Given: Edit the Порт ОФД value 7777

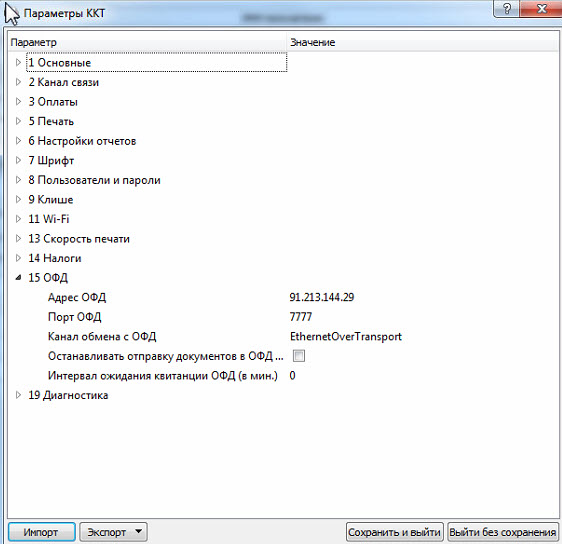Looking at the screenshot, I should [301, 317].
